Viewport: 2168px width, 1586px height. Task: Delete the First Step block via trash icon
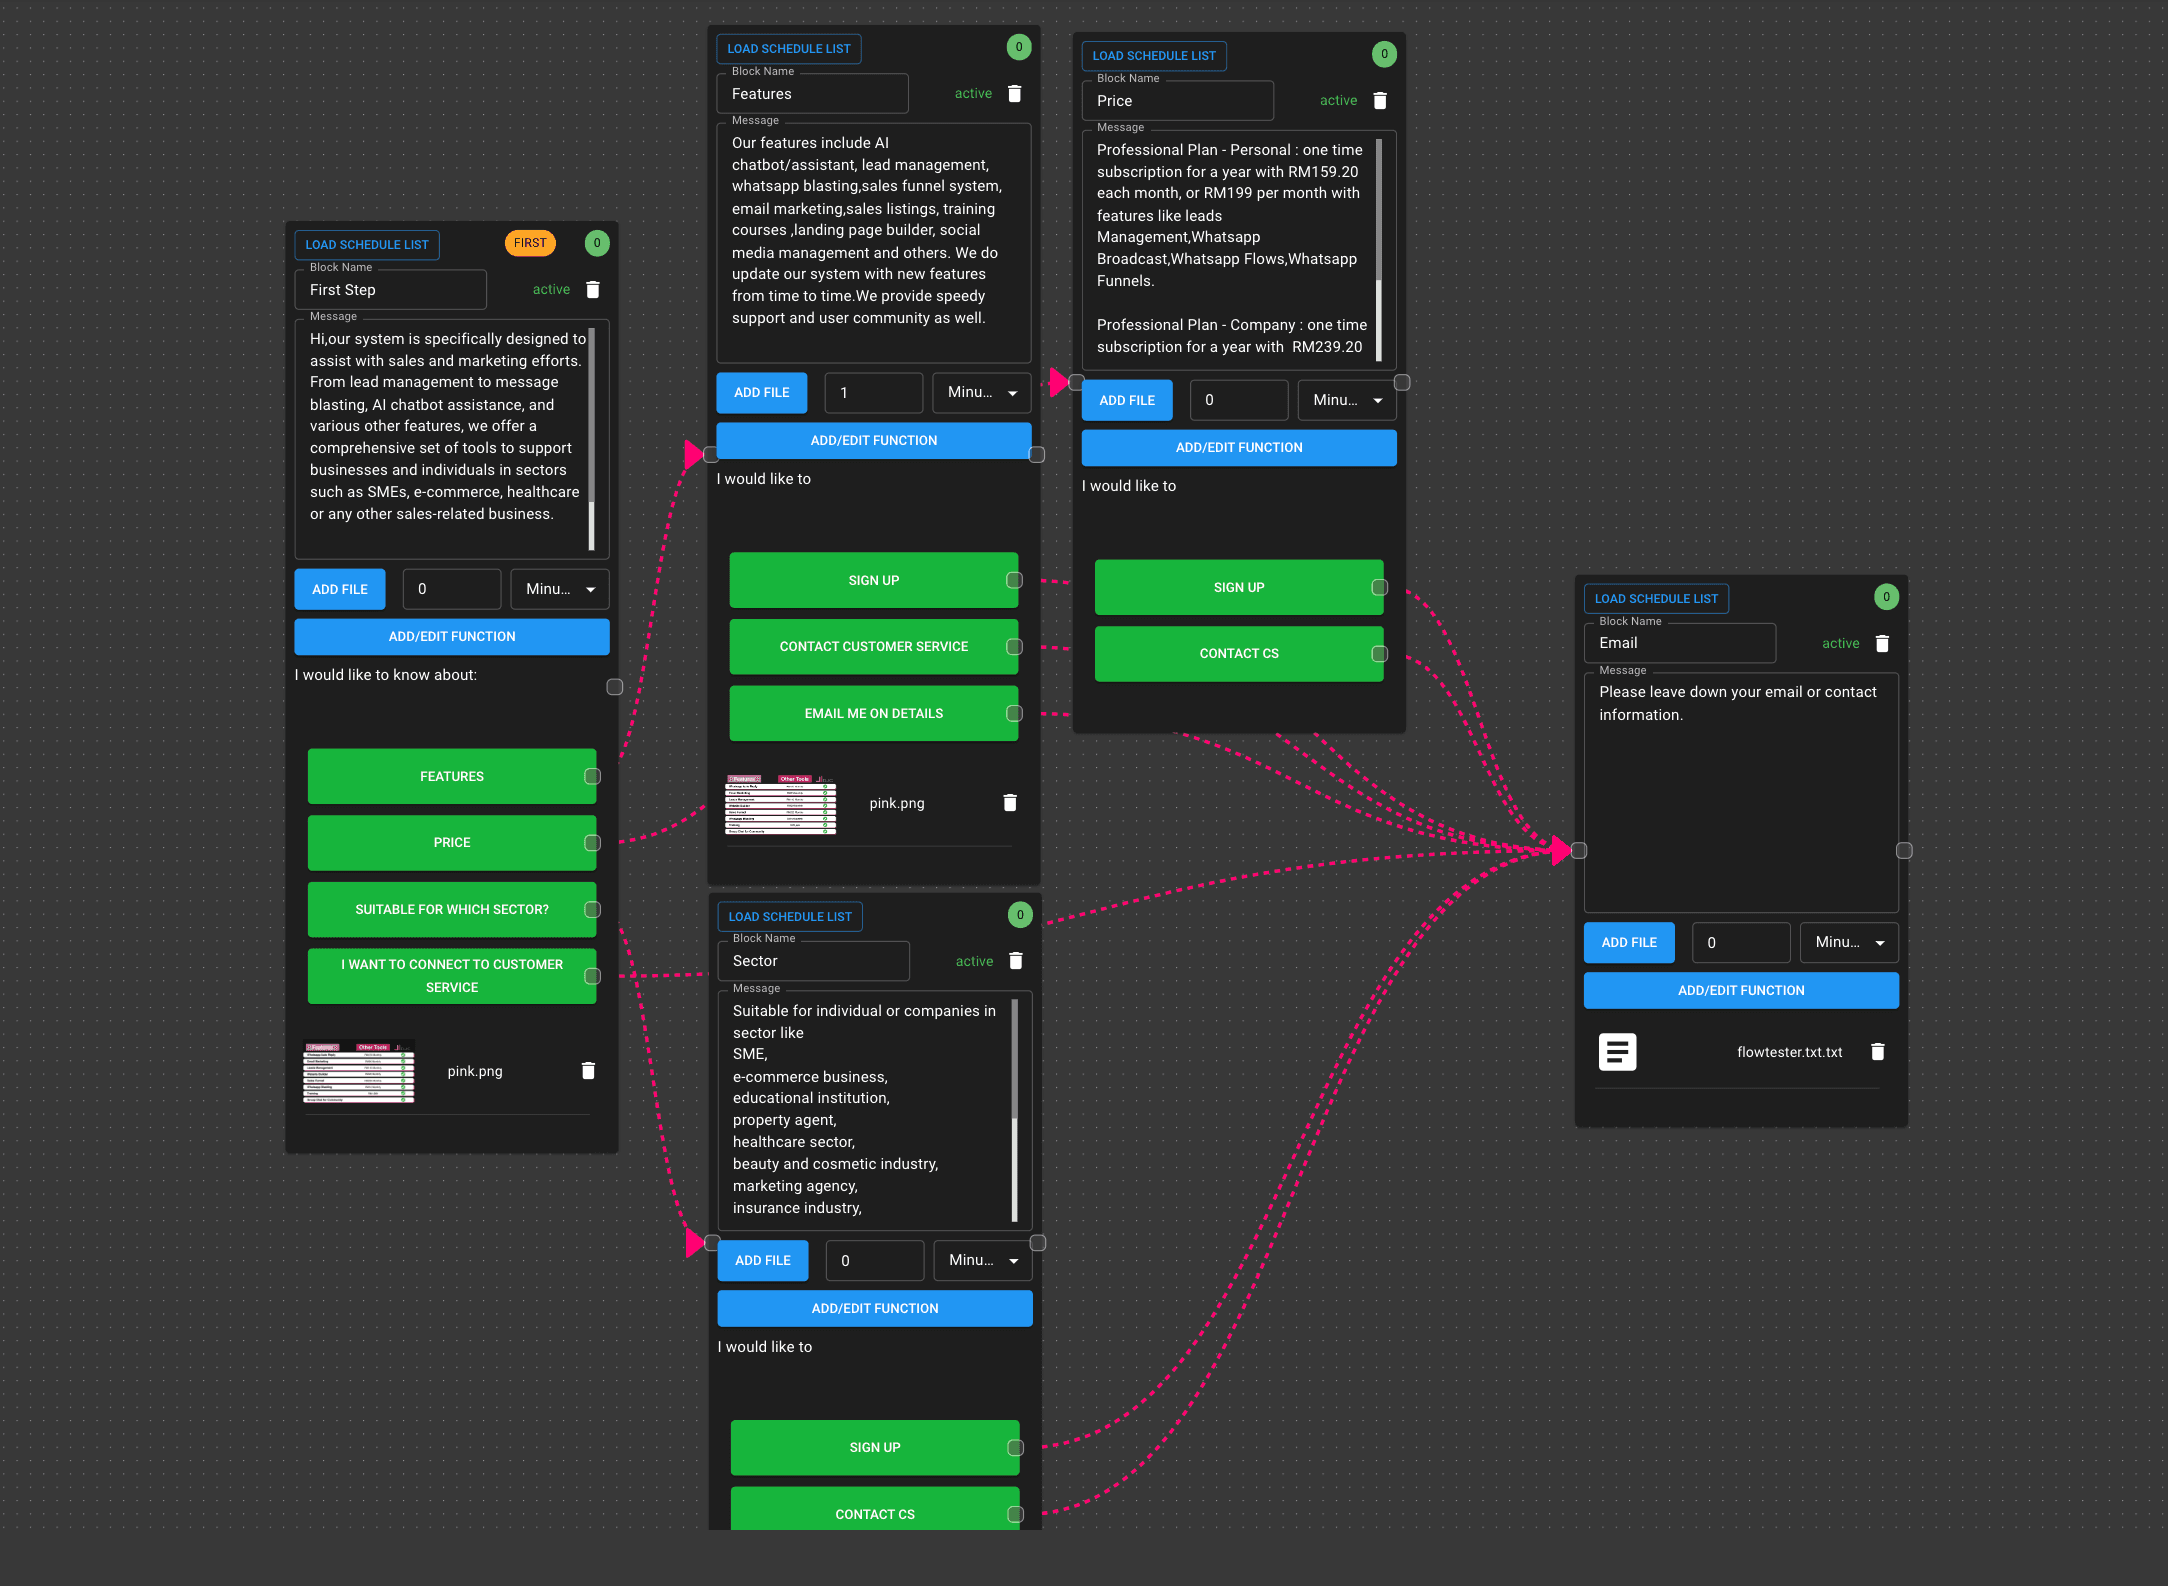592,290
